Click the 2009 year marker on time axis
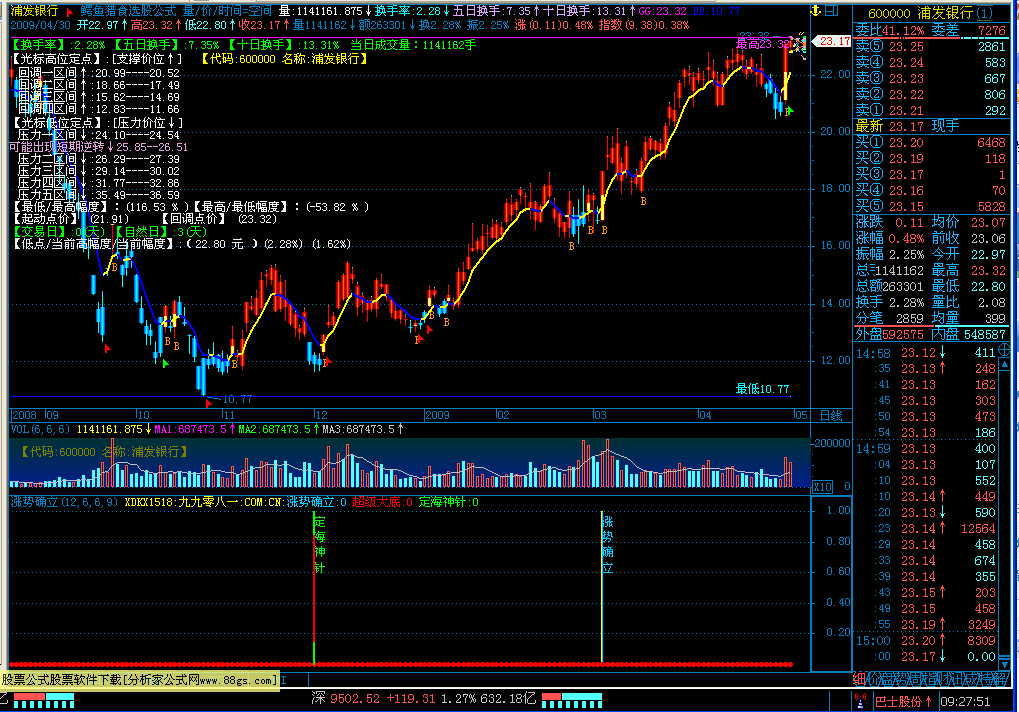1019x712 pixels. [x=437, y=415]
